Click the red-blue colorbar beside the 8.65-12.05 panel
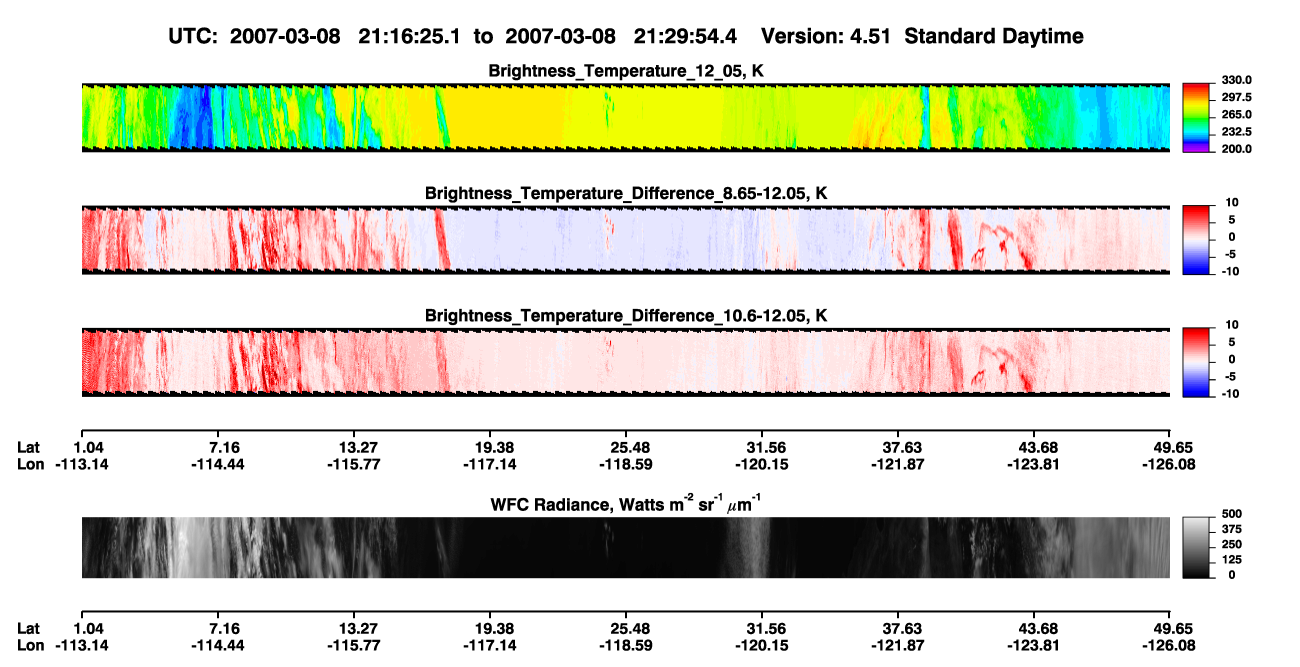Image resolution: width=1300 pixels, height=667 pixels. [1196, 239]
